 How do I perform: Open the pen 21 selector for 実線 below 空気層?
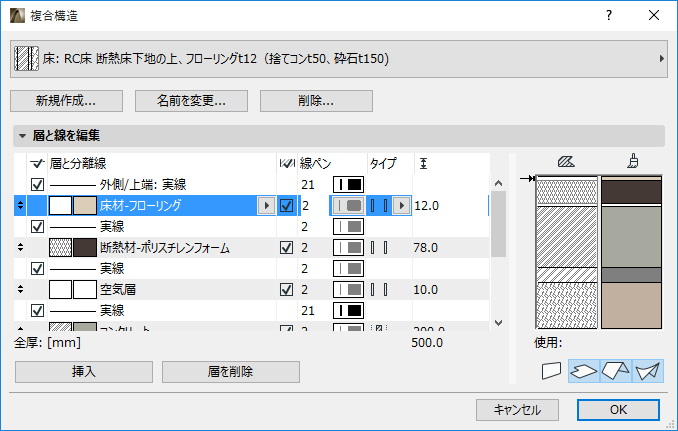pyautogui.click(x=348, y=310)
